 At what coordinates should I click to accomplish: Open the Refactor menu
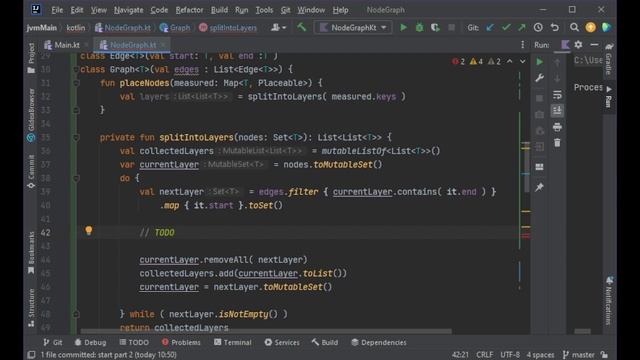click(x=189, y=10)
